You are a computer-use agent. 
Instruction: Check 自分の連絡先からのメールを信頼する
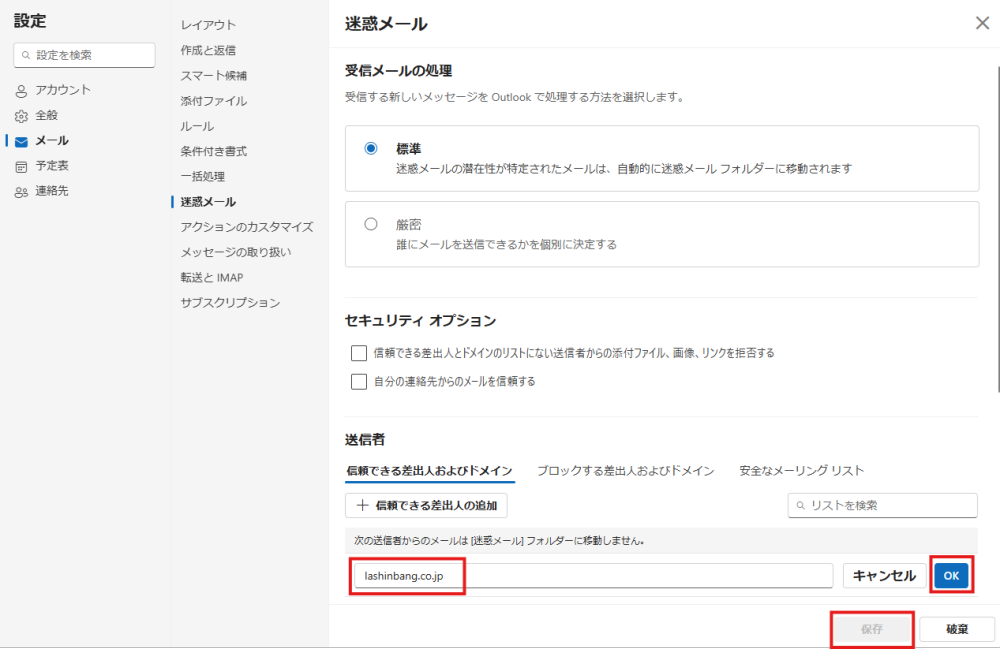tap(359, 381)
